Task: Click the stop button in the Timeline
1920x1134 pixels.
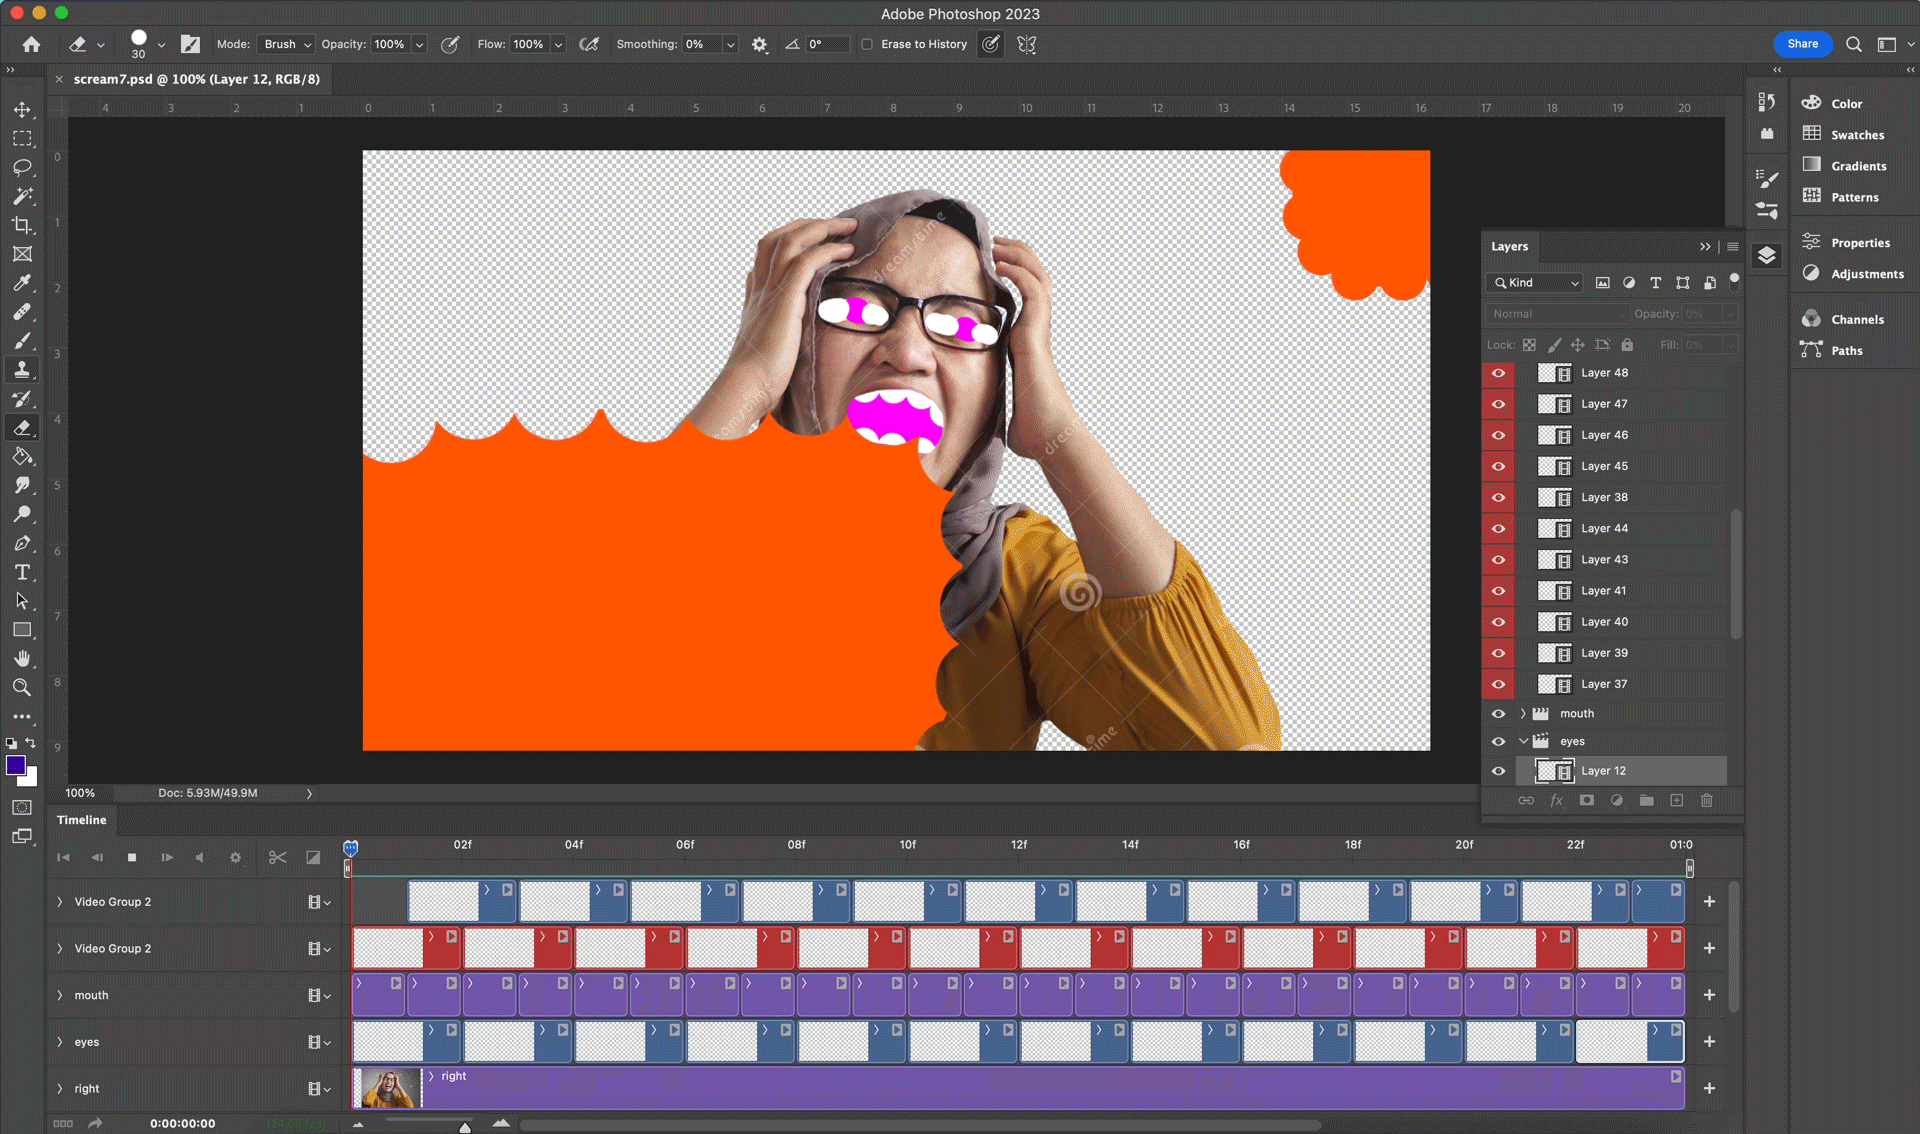Action: [x=132, y=857]
